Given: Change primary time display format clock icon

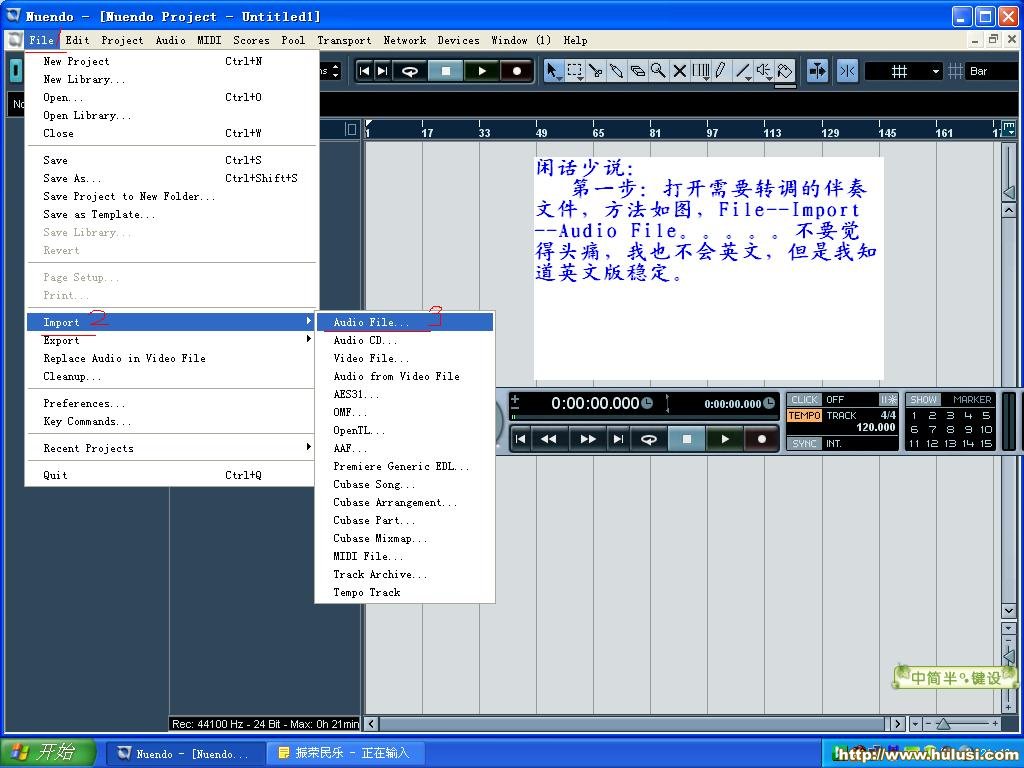Looking at the screenshot, I should pyautogui.click(x=647, y=403).
